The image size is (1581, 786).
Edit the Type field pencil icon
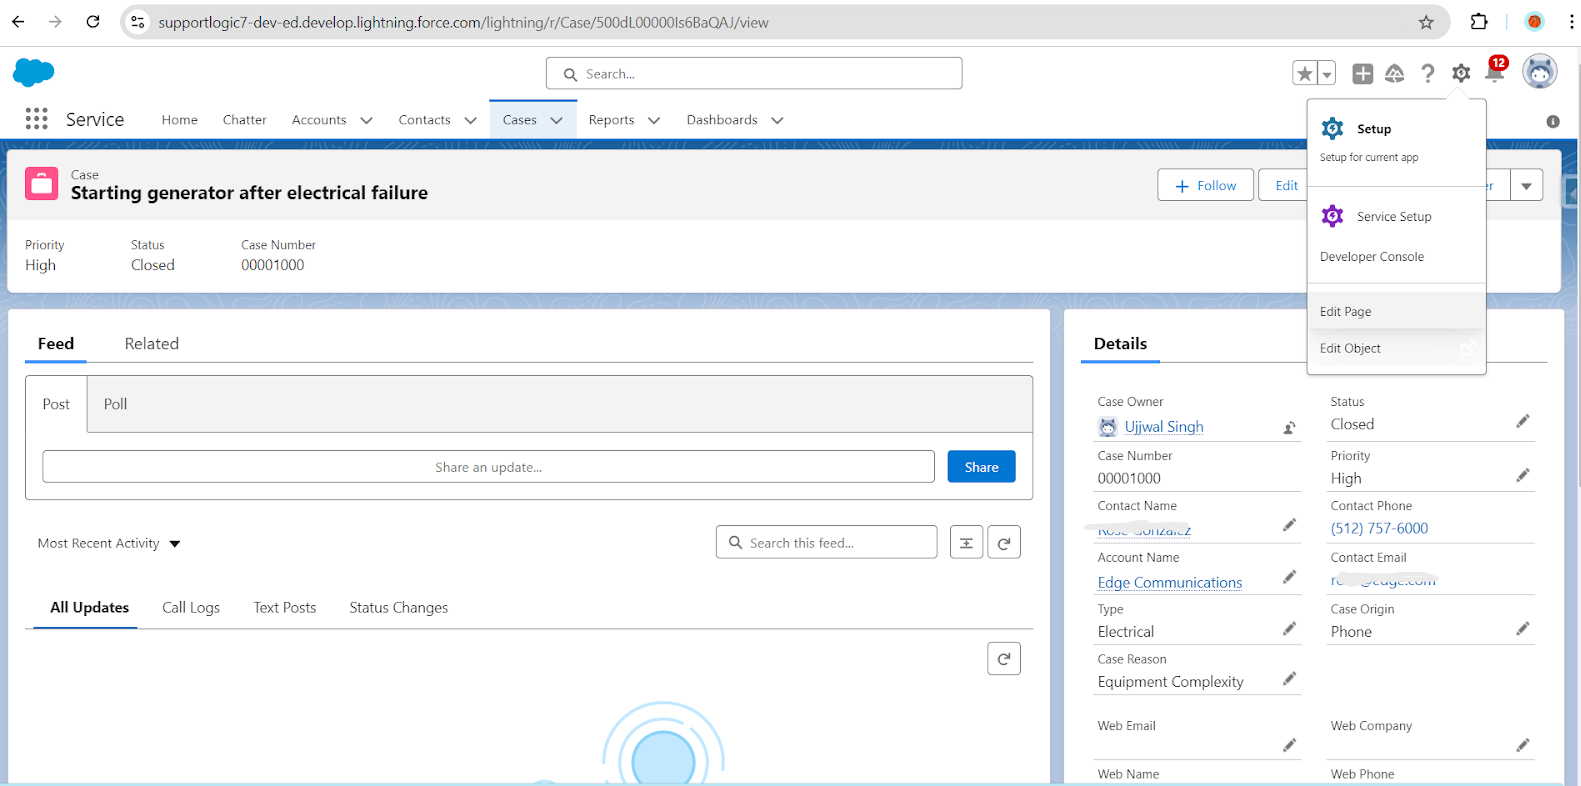1289,629
